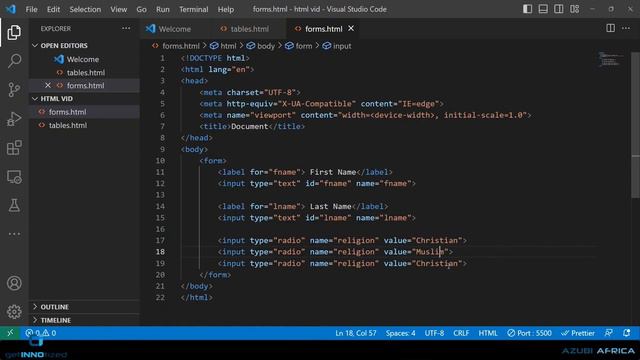Toggle the primary side bar layout
Image resolution: width=640 pixels, height=360 pixels.
tap(527, 9)
